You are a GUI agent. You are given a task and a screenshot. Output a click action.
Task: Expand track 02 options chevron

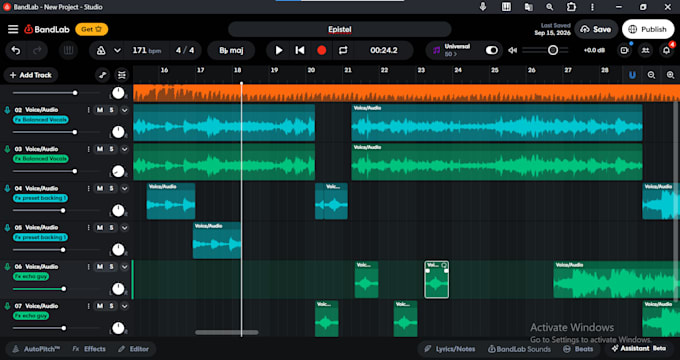[x=124, y=110]
